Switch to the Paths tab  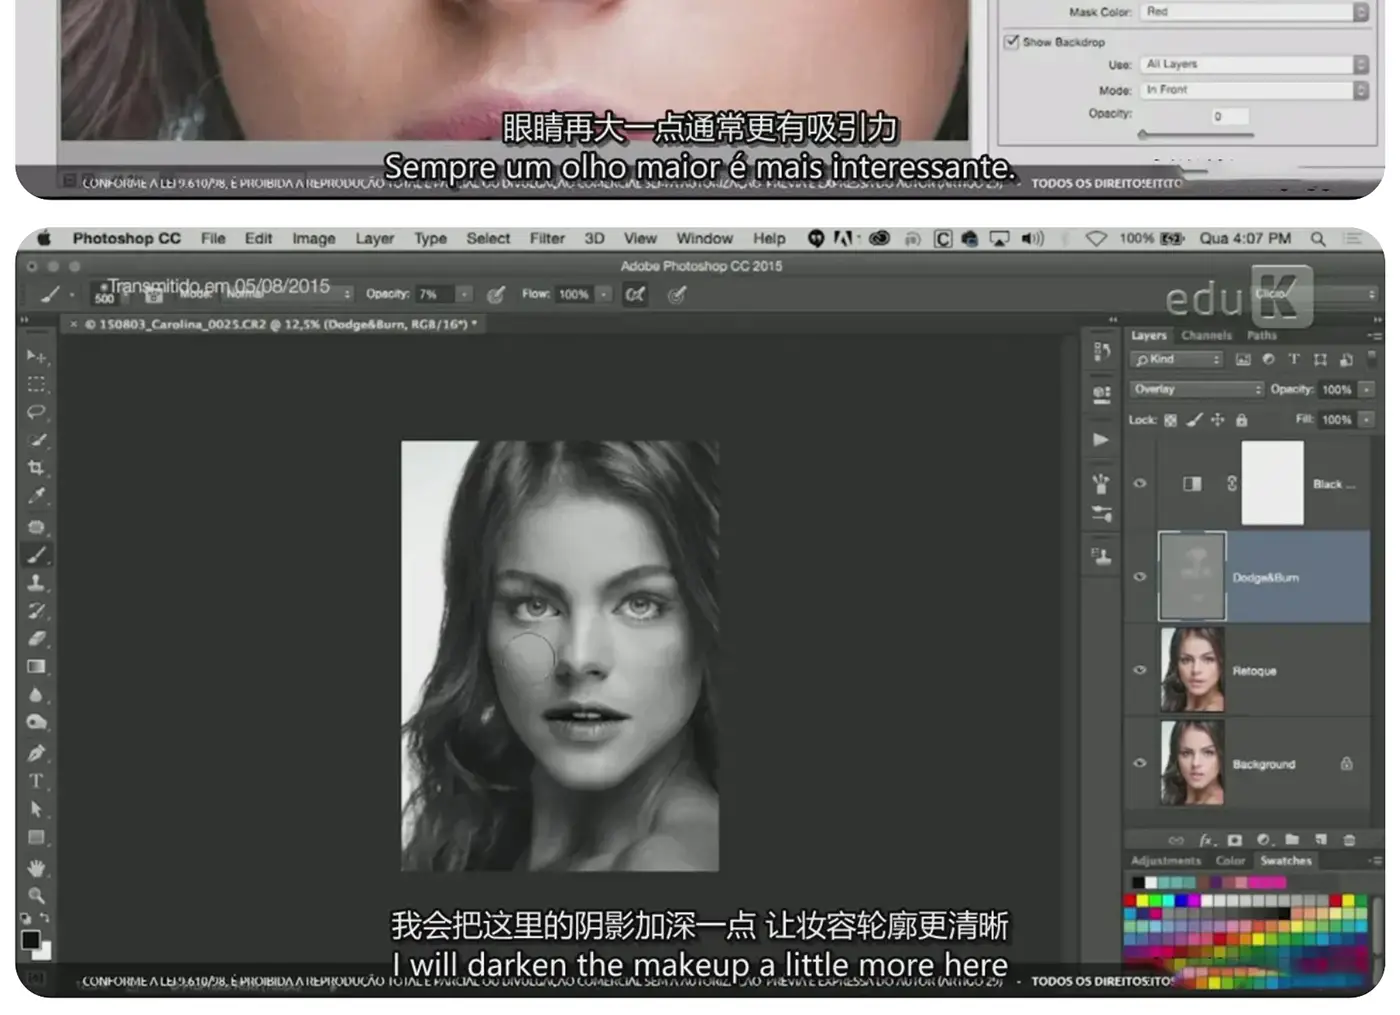(1261, 335)
